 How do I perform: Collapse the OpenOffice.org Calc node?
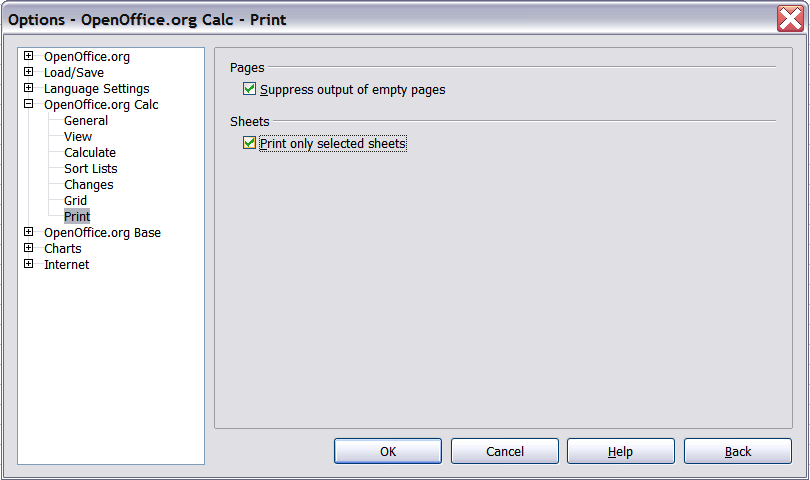[29, 105]
